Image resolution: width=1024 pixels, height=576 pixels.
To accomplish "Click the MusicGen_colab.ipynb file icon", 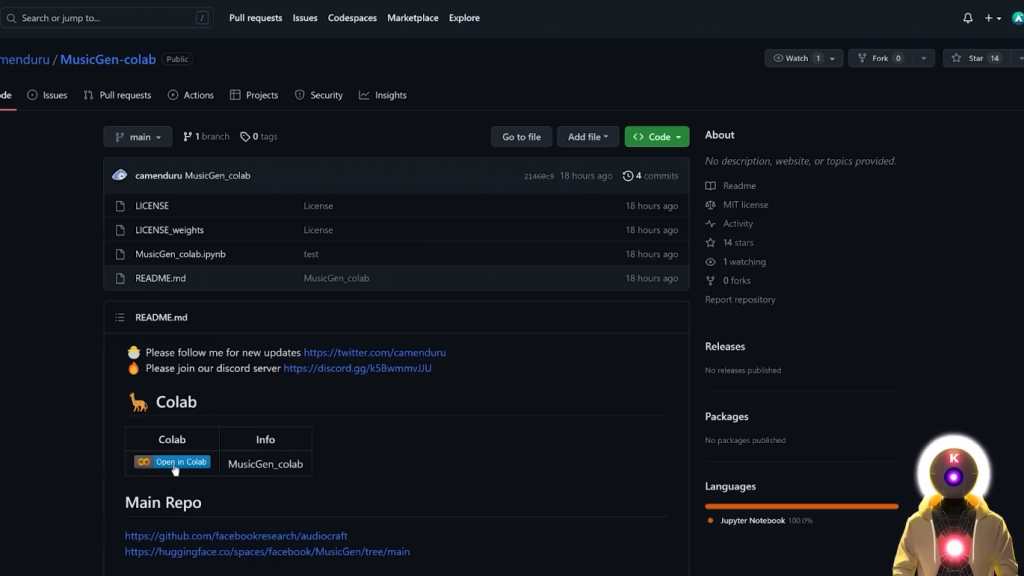I will click(120, 254).
